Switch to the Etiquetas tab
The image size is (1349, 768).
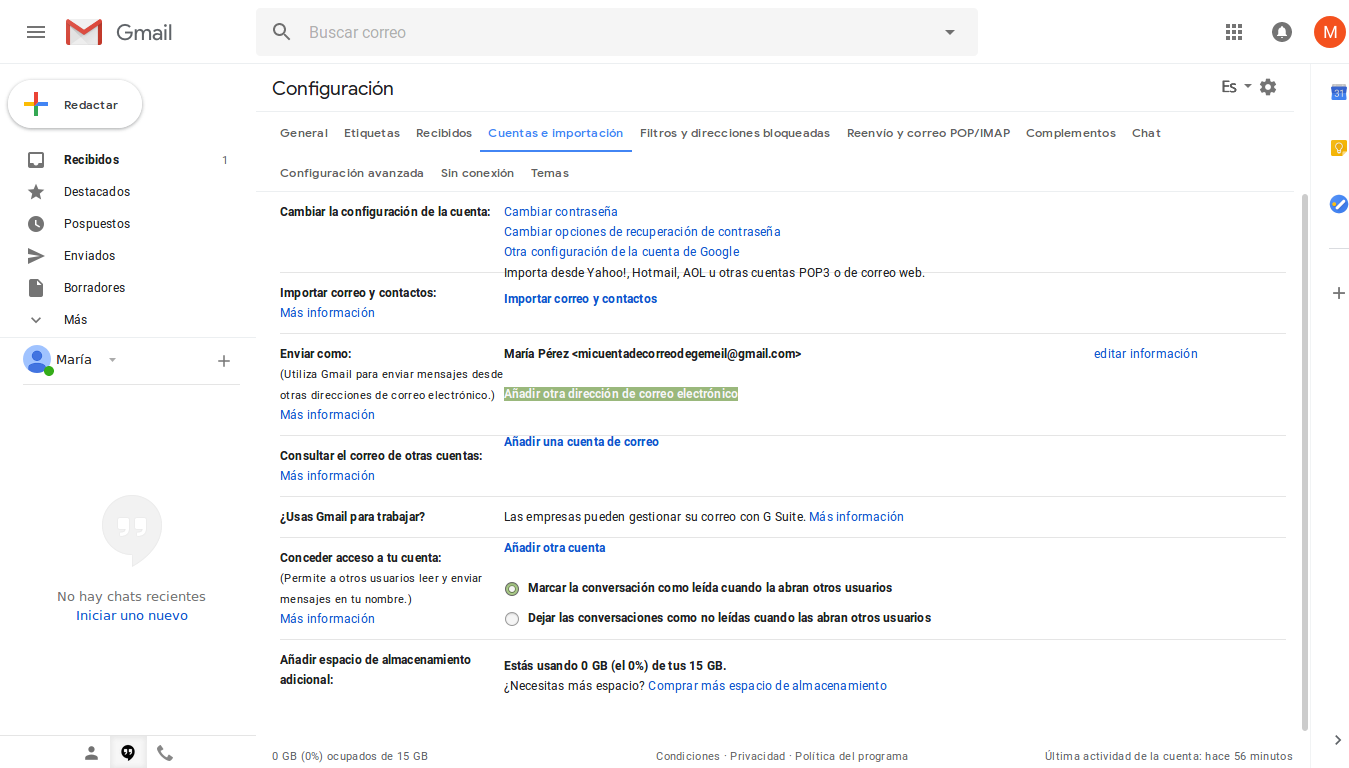click(x=371, y=133)
